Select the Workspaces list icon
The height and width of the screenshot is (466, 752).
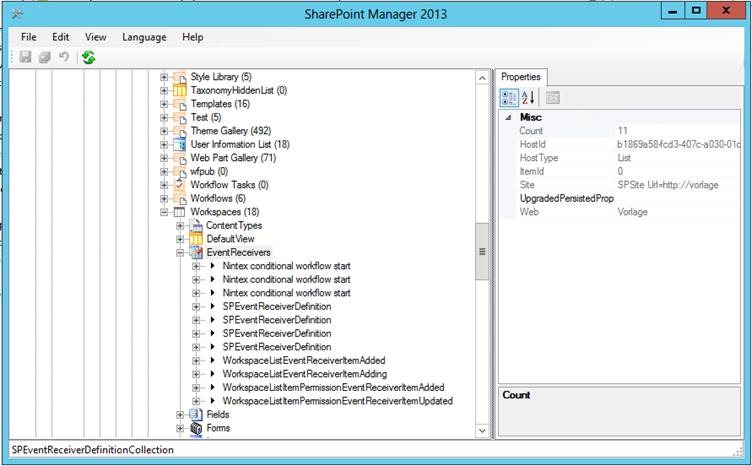coord(179,212)
